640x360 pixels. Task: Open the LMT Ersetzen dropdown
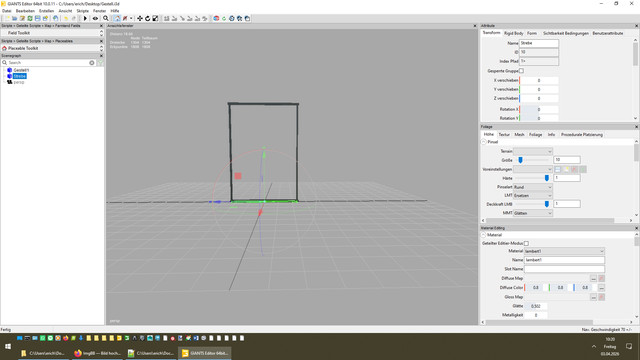tap(533, 196)
